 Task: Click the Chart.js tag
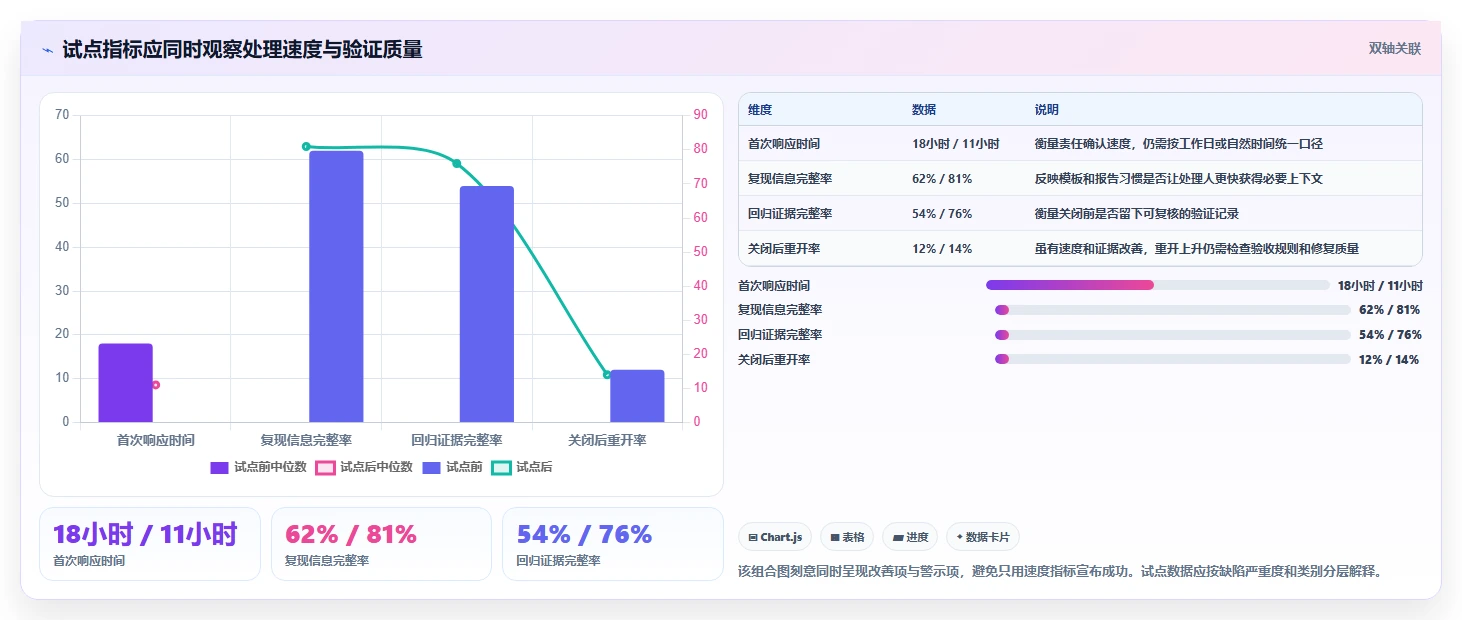pos(775,537)
